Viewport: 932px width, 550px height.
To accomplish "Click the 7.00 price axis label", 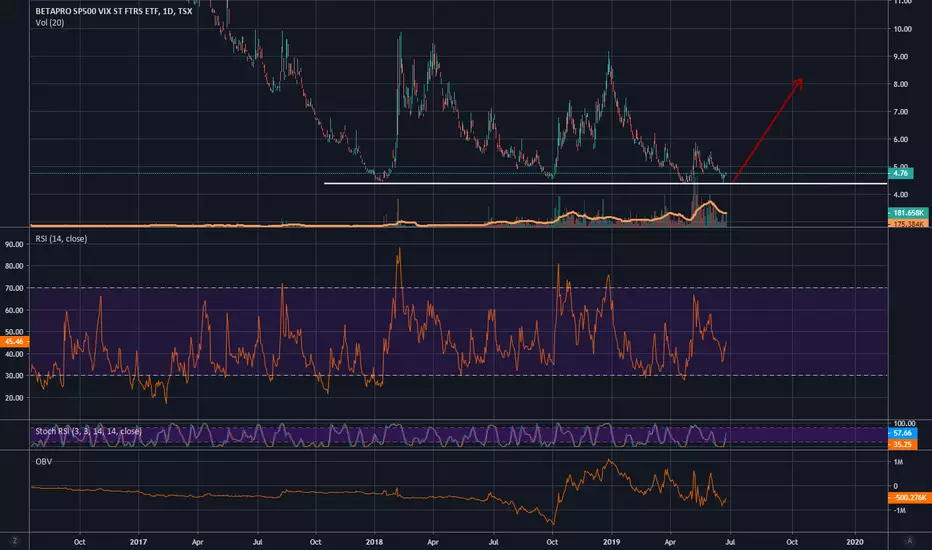I will coord(900,112).
